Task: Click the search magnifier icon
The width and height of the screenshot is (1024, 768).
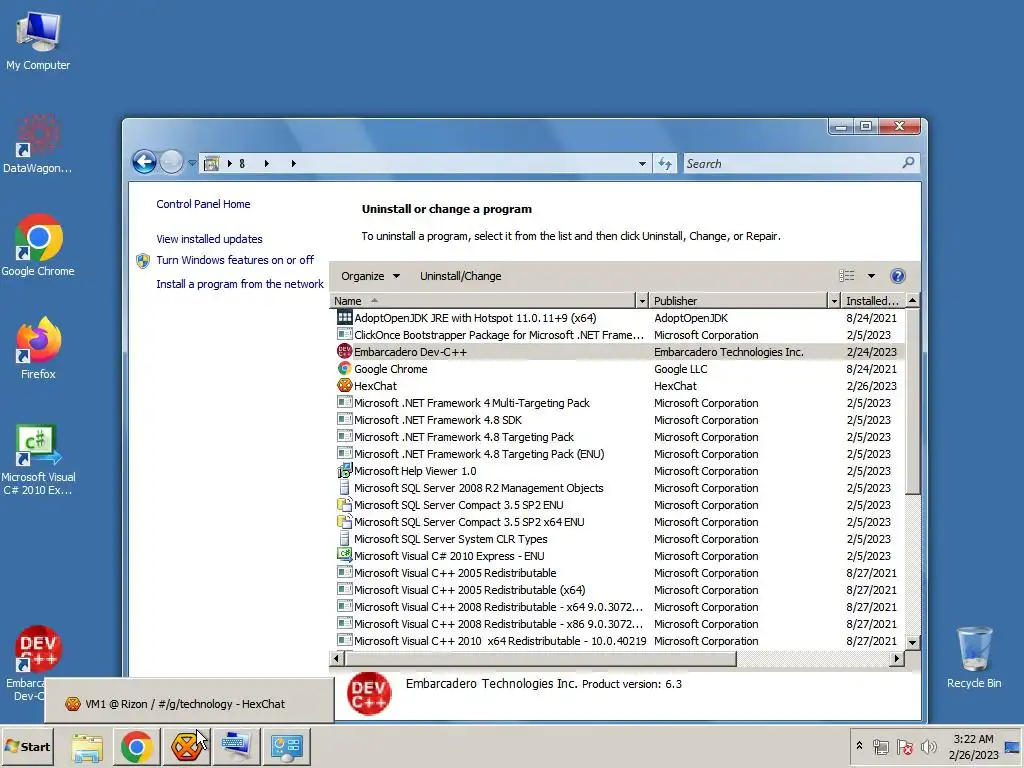Action: click(x=908, y=163)
